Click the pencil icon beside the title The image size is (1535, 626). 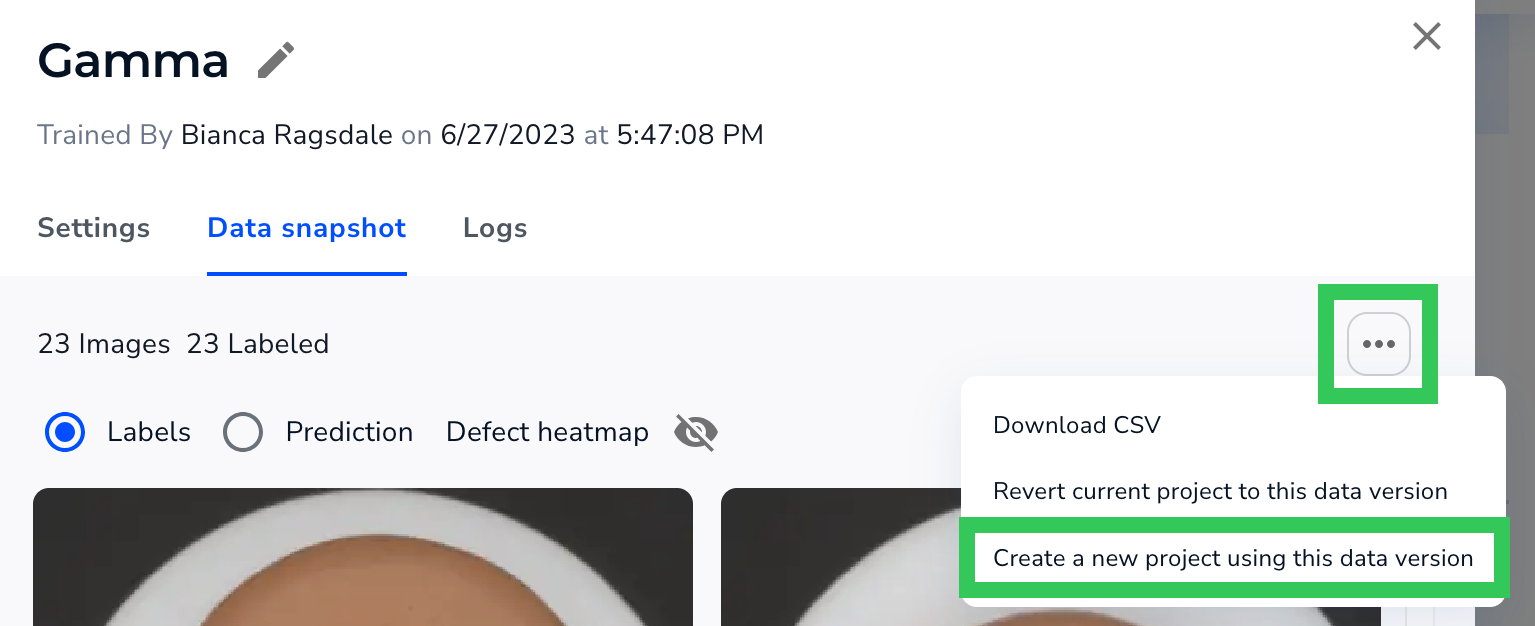point(275,58)
